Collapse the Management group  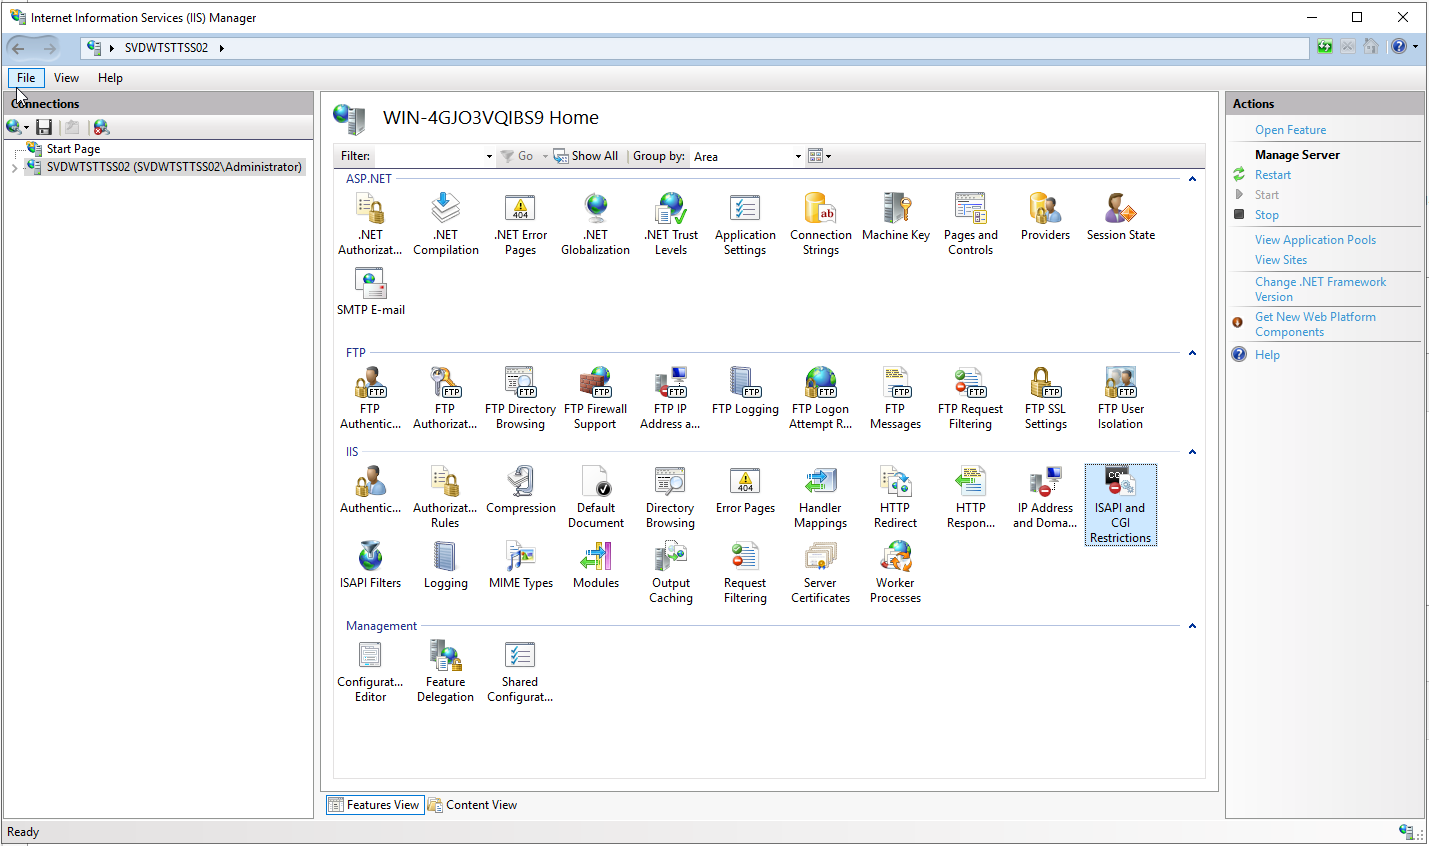click(1192, 626)
